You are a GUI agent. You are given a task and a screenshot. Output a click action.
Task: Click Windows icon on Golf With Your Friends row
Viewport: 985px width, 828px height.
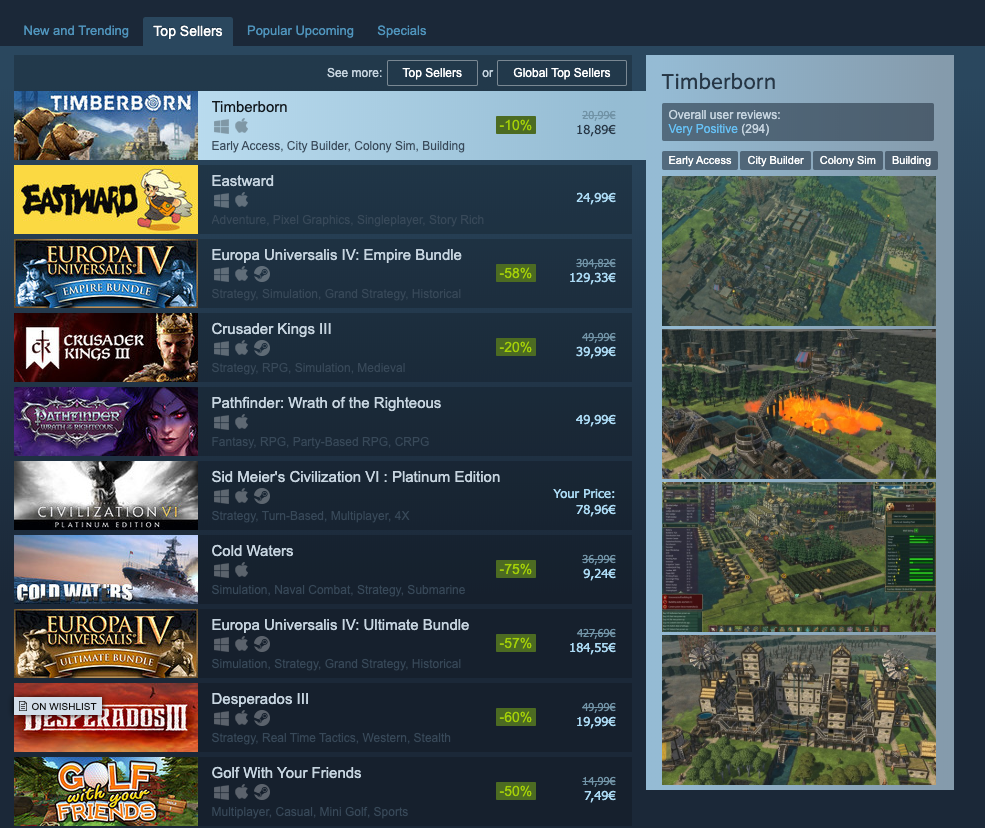point(221,792)
